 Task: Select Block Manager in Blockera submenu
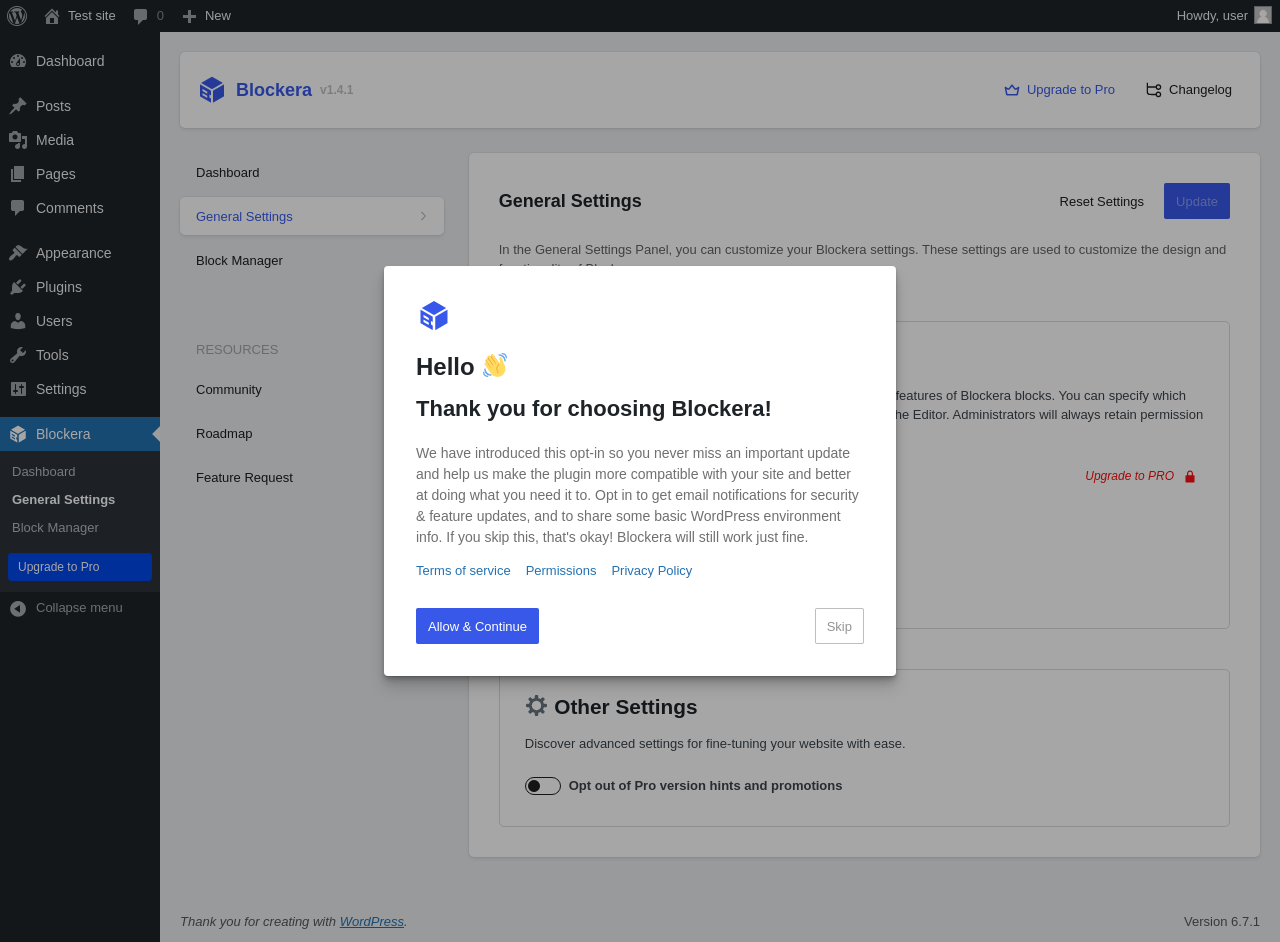point(55,527)
